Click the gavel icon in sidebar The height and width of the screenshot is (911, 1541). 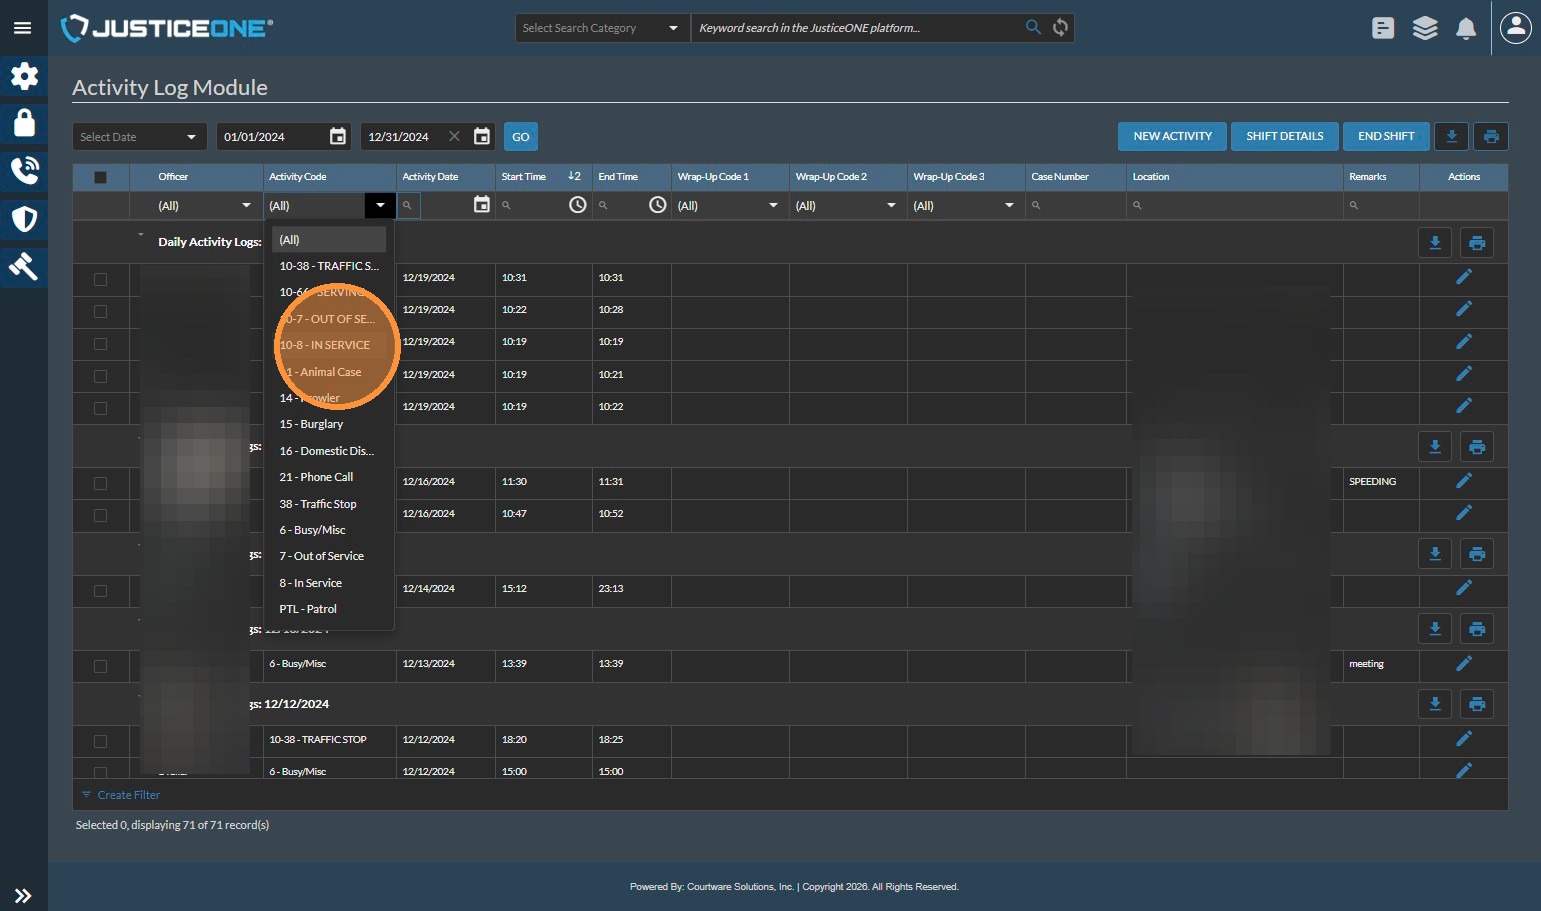coord(24,266)
